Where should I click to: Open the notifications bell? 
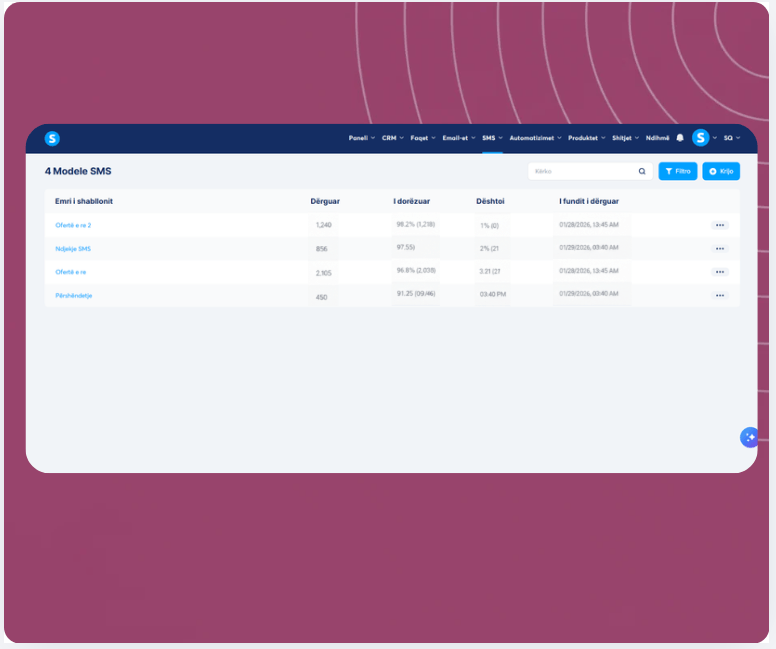(680, 138)
